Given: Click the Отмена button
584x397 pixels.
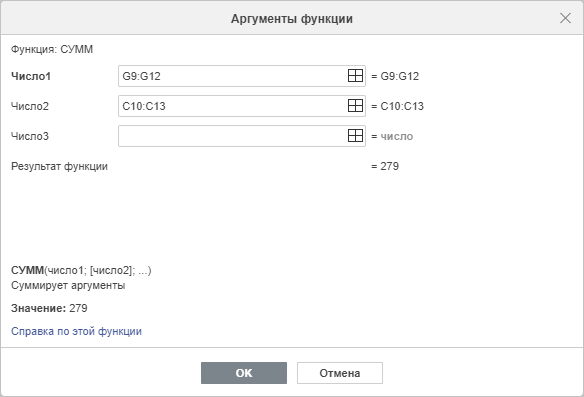Looking at the screenshot, I should click(x=340, y=373).
